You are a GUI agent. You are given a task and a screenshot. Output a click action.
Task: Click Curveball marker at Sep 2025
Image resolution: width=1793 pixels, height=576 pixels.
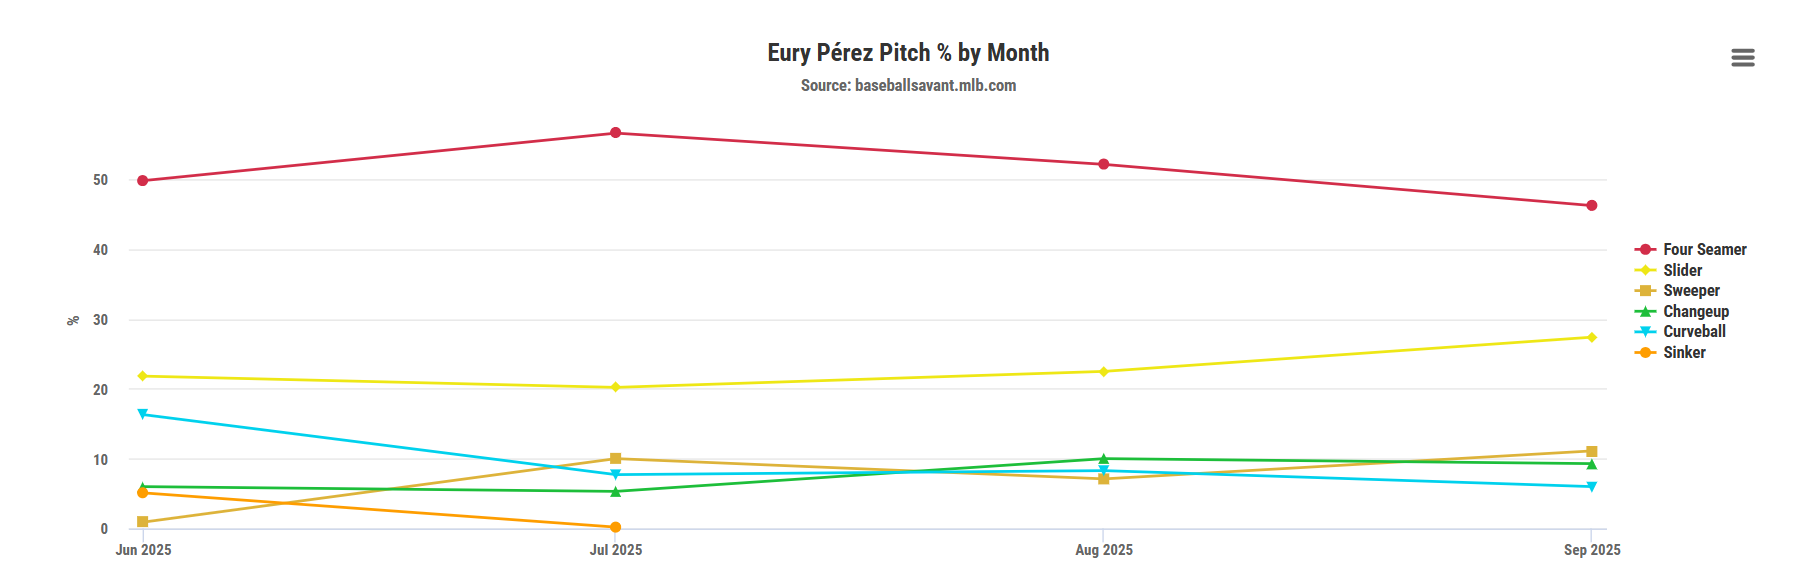click(x=1592, y=487)
